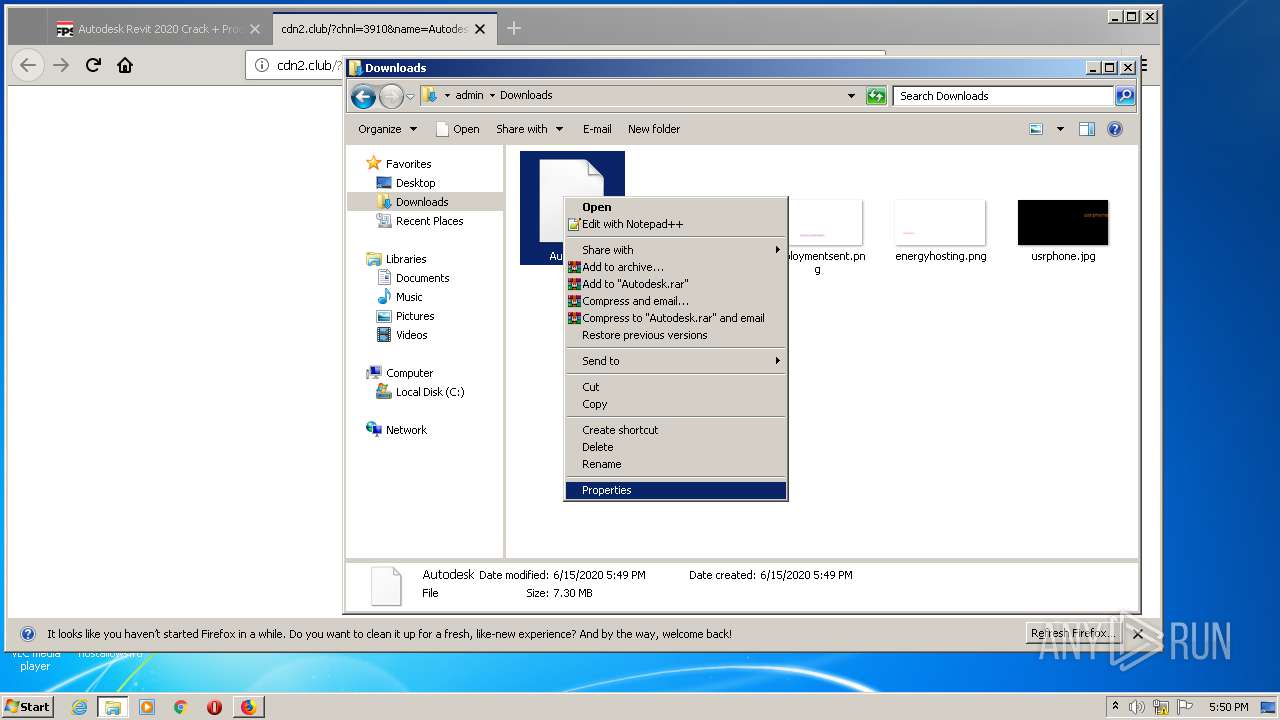The height and width of the screenshot is (720, 1280).
Task: Dismiss the Firefox refresh notification bar
Action: [1138, 634]
